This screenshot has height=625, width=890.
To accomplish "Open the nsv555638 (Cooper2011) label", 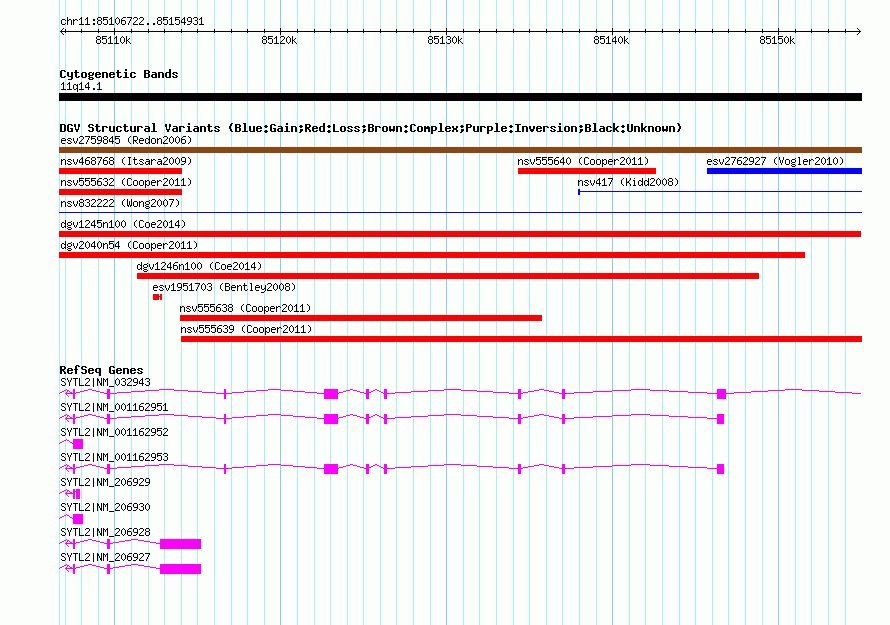I will coord(245,308).
